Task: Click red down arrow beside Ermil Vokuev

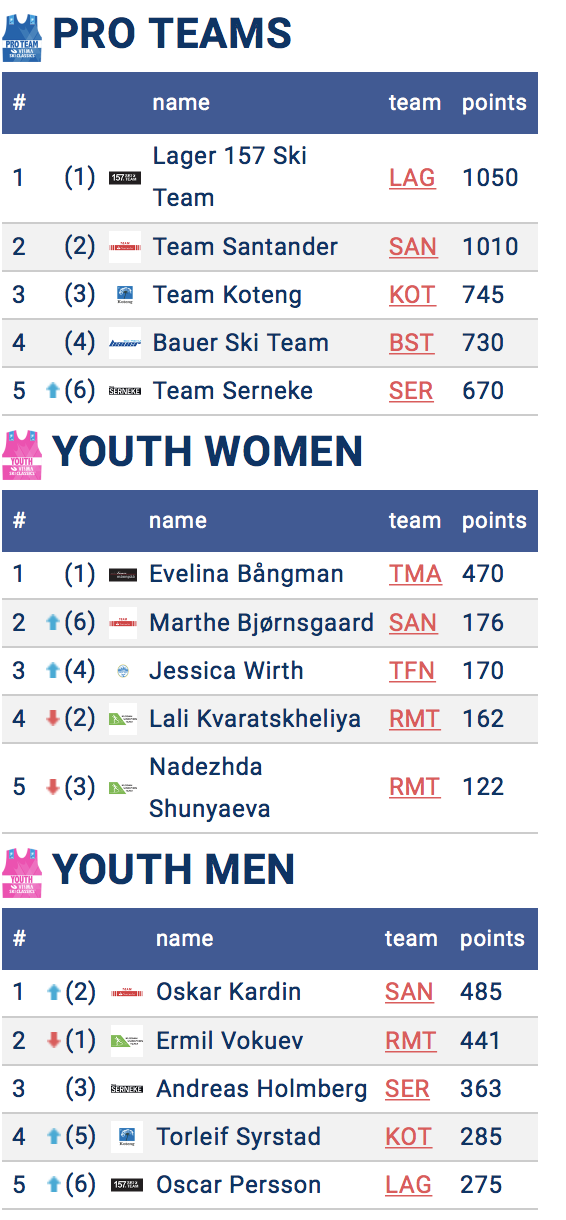Action: tap(53, 1041)
